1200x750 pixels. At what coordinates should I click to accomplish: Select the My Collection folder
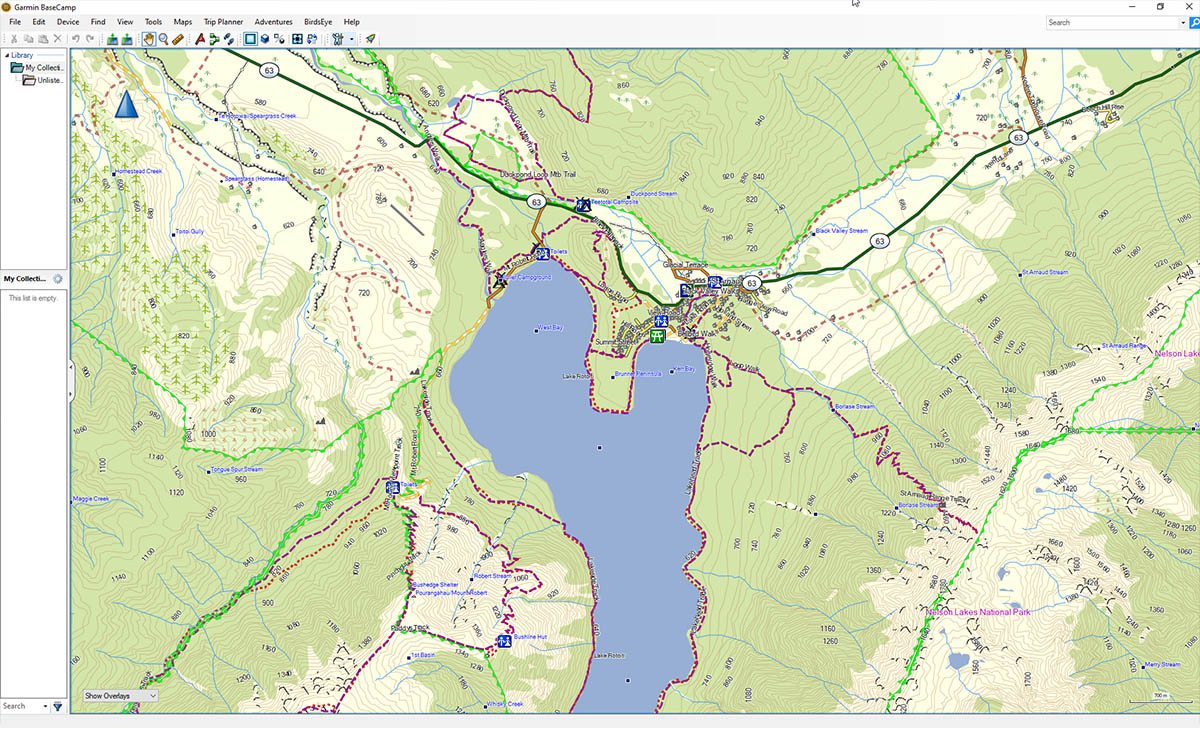coord(35,67)
